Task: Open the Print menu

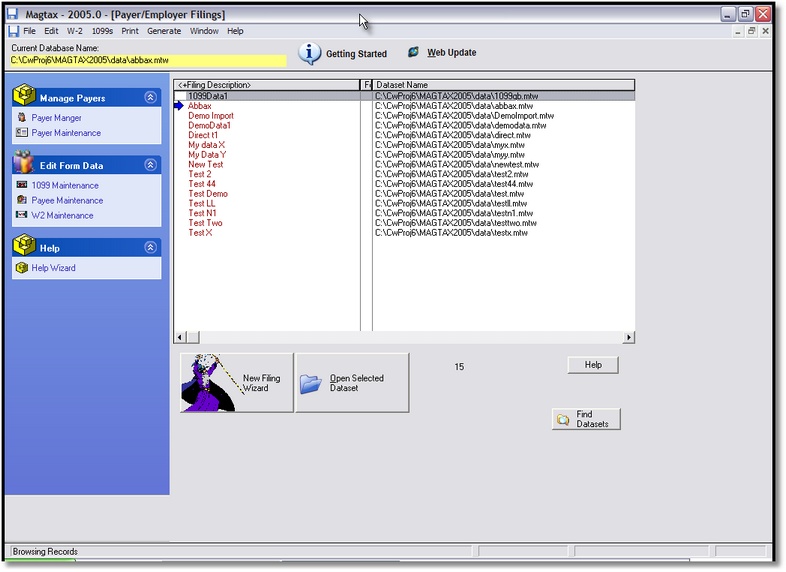Action: point(130,31)
